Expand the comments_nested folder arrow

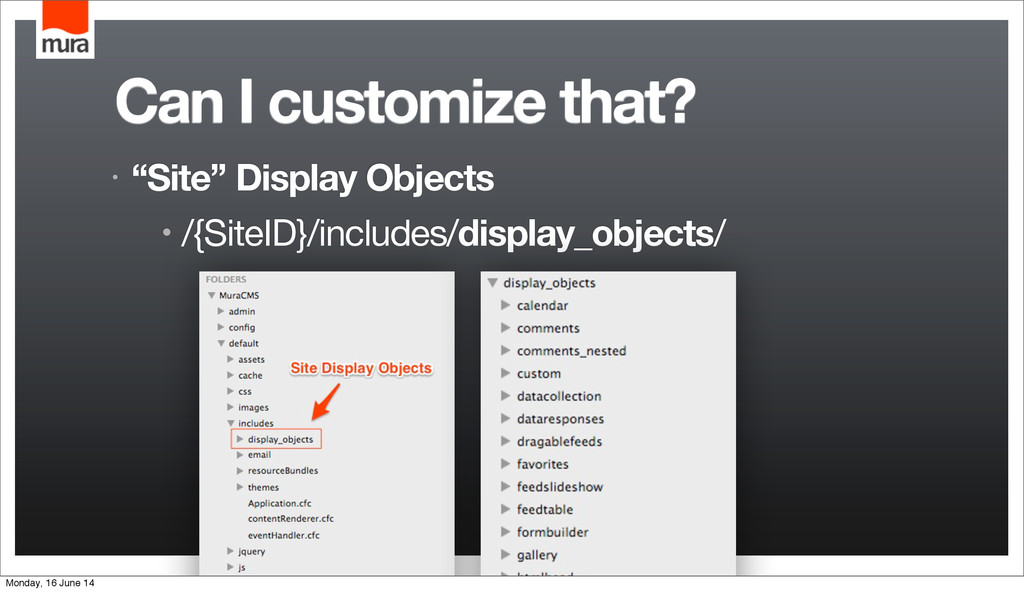point(505,350)
